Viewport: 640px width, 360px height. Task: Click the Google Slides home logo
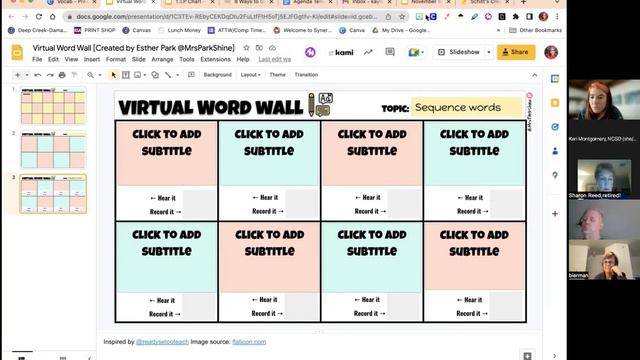17,53
